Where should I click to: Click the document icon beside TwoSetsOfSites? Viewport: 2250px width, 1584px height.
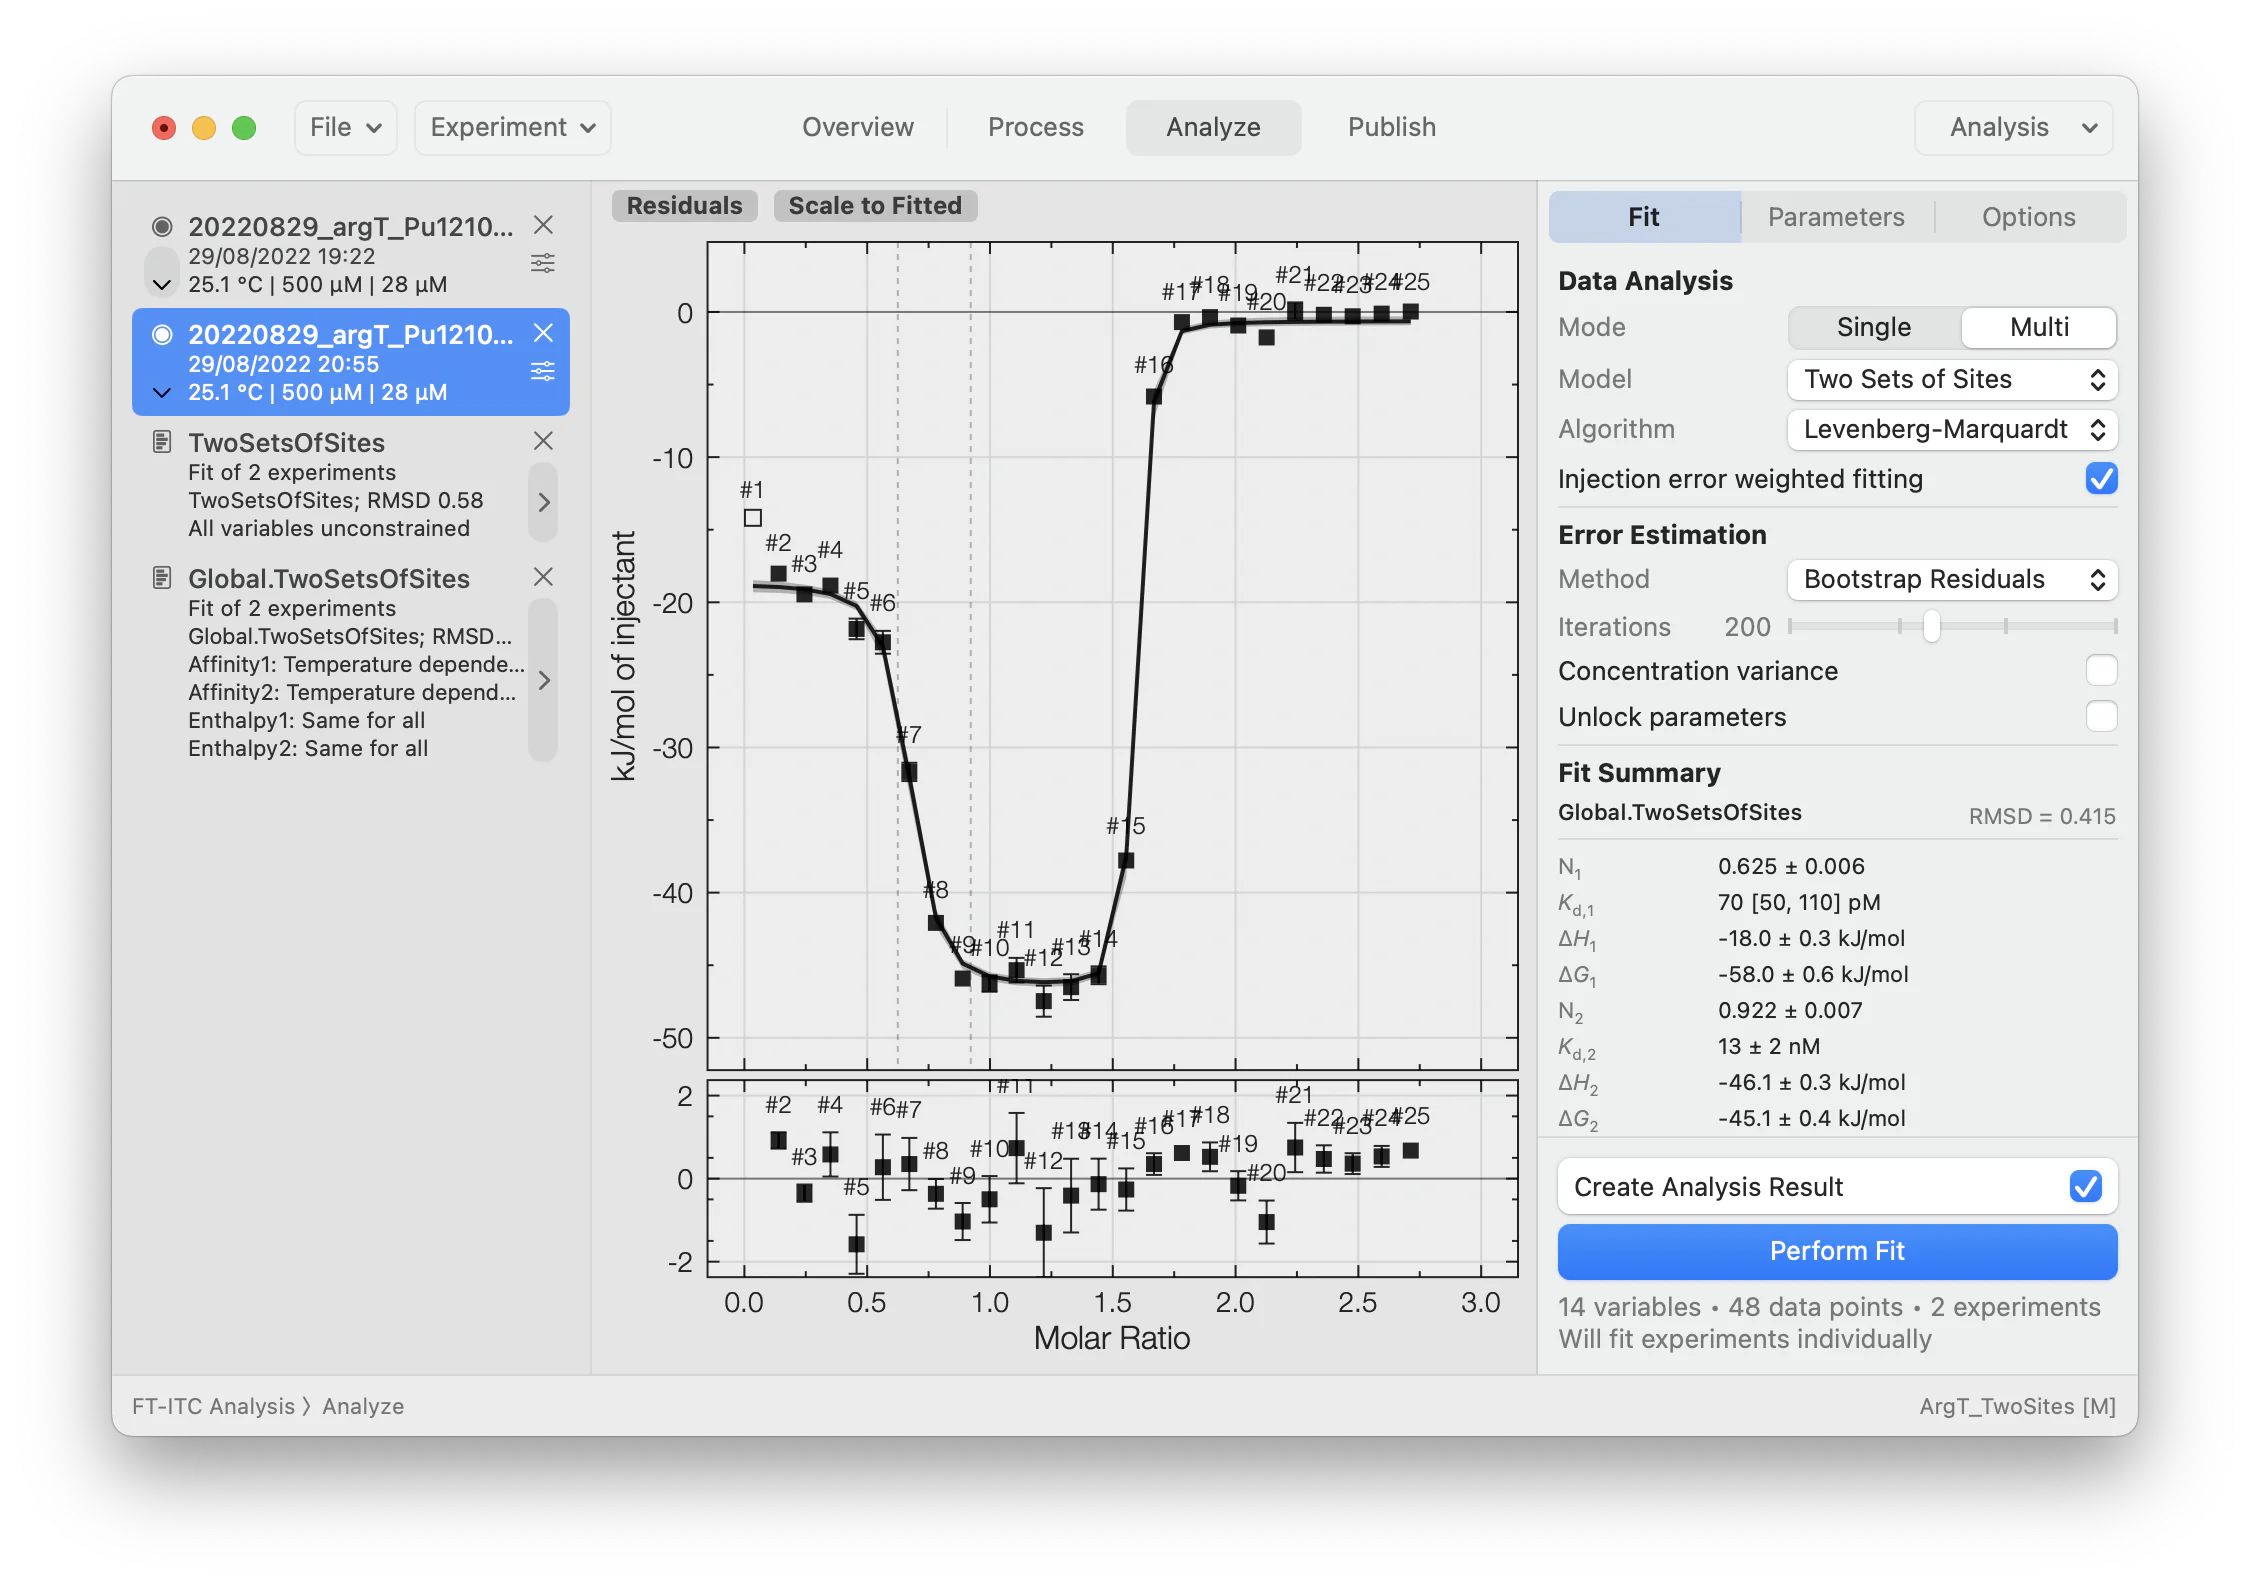click(162, 442)
